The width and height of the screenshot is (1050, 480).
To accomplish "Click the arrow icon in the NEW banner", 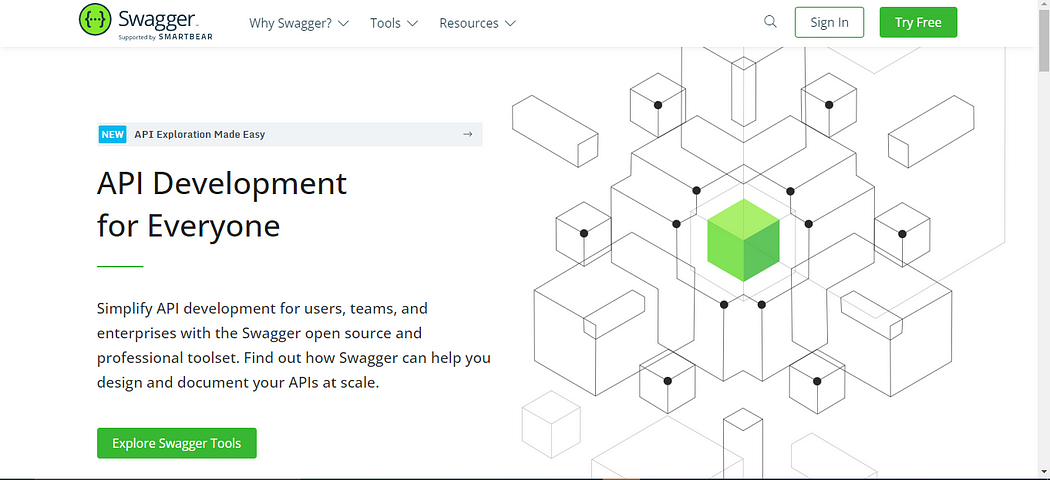I will 467,134.
